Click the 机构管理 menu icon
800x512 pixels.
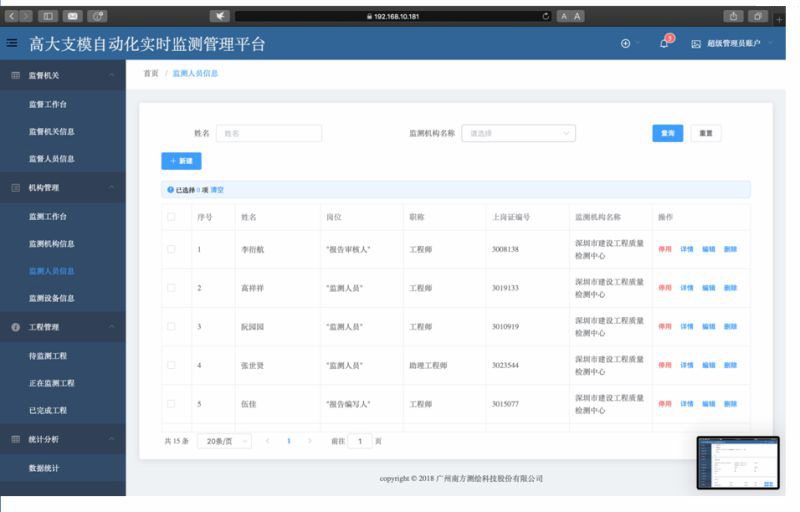pos(16,188)
